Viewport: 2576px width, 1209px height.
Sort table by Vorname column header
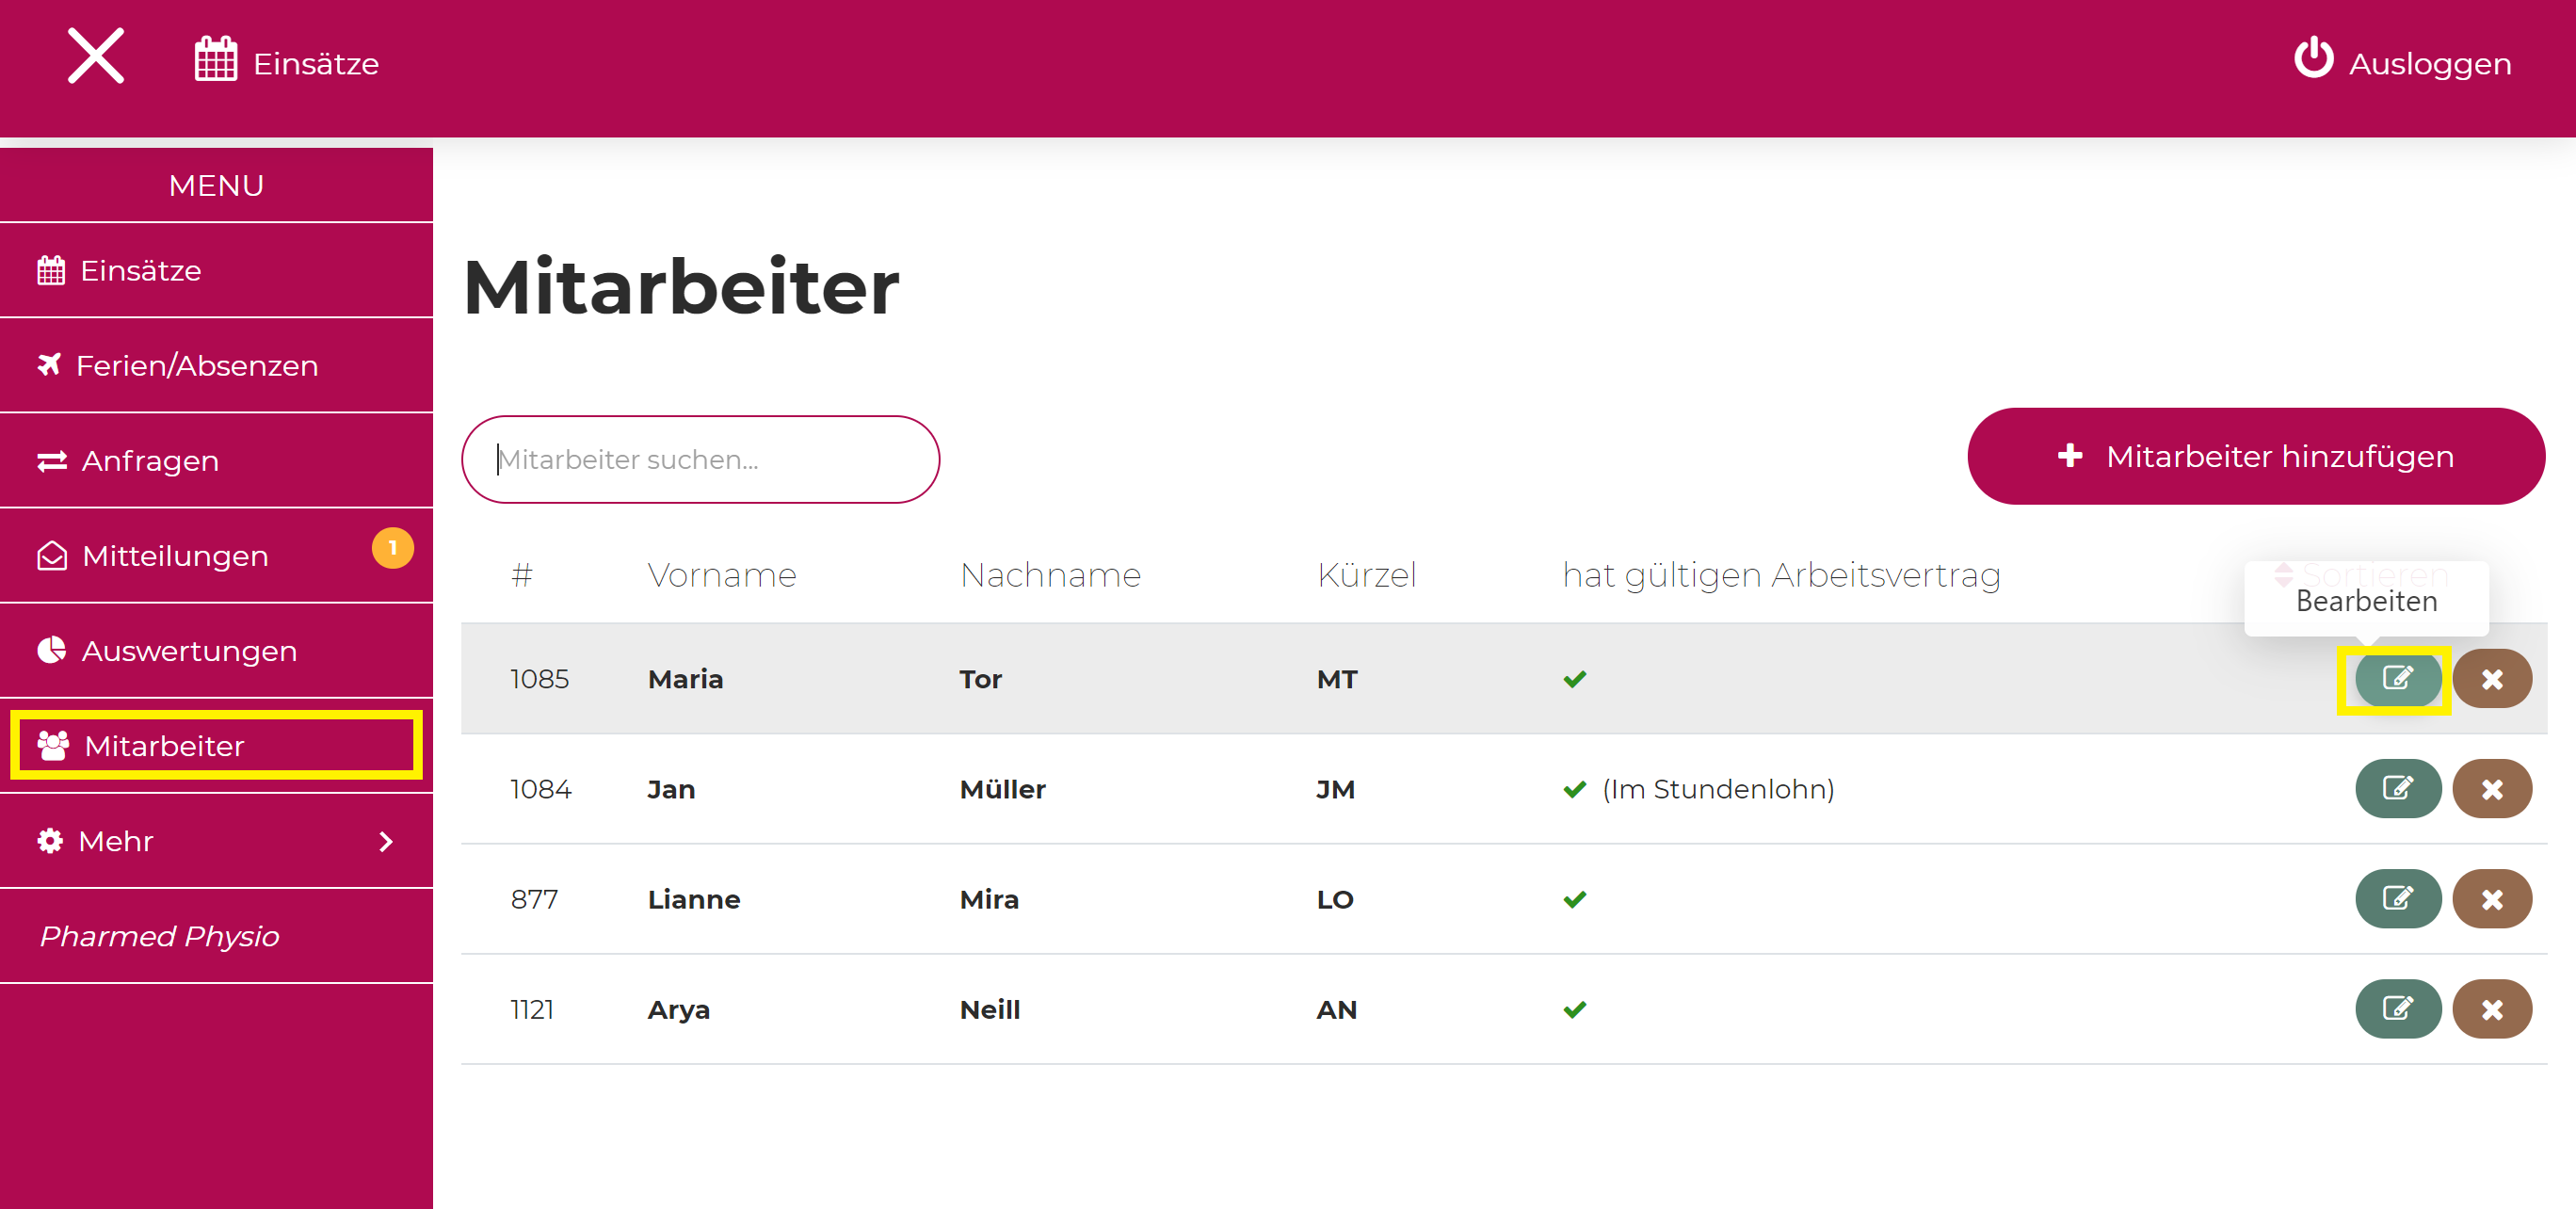721,575
